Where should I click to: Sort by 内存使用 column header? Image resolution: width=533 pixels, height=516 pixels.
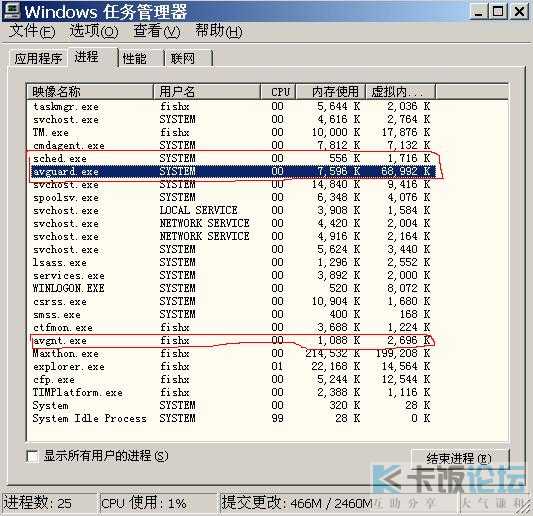pyautogui.click(x=331, y=91)
